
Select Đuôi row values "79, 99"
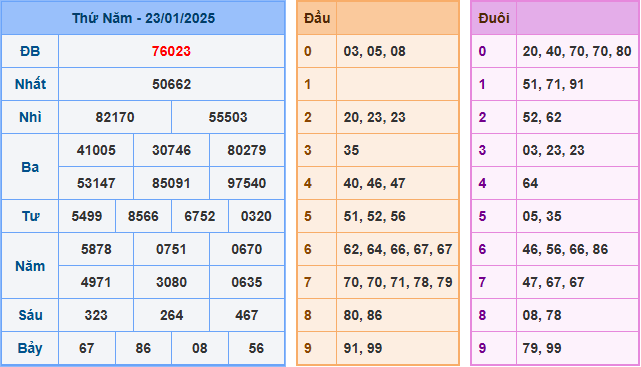(x=542, y=348)
